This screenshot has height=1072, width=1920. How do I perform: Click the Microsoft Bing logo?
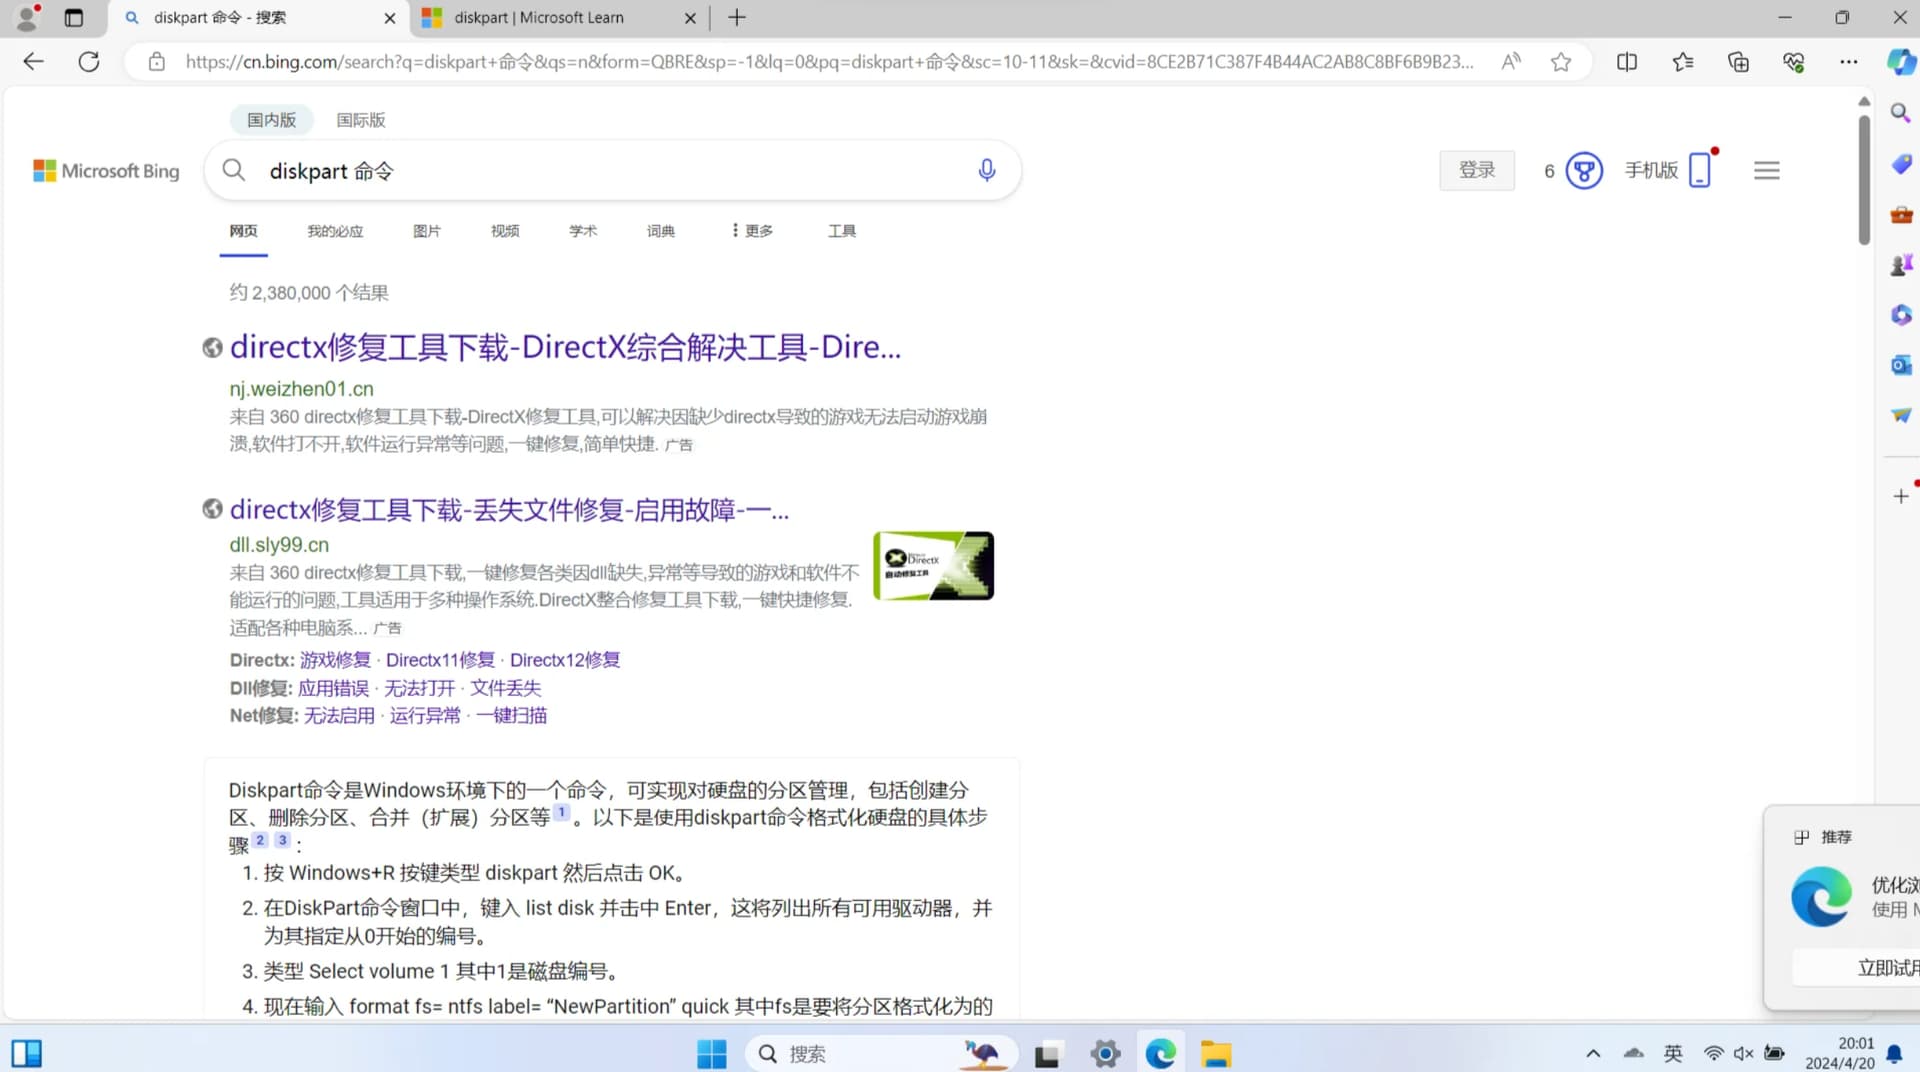coord(106,171)
